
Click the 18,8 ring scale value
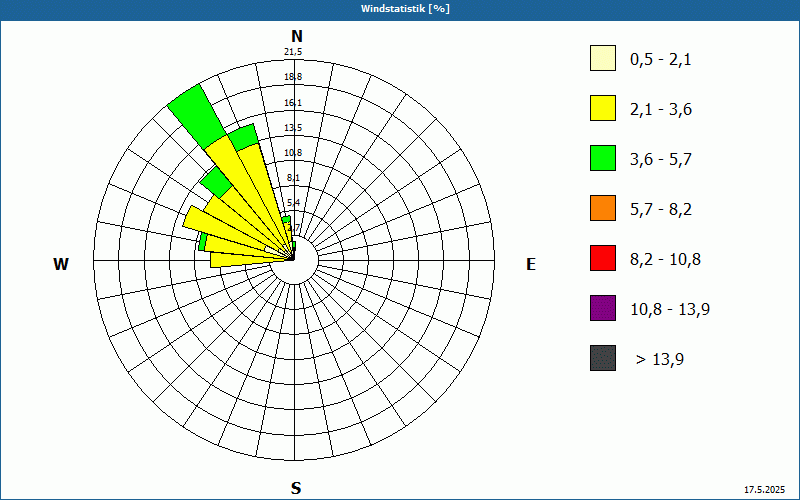tap(293, 77)
